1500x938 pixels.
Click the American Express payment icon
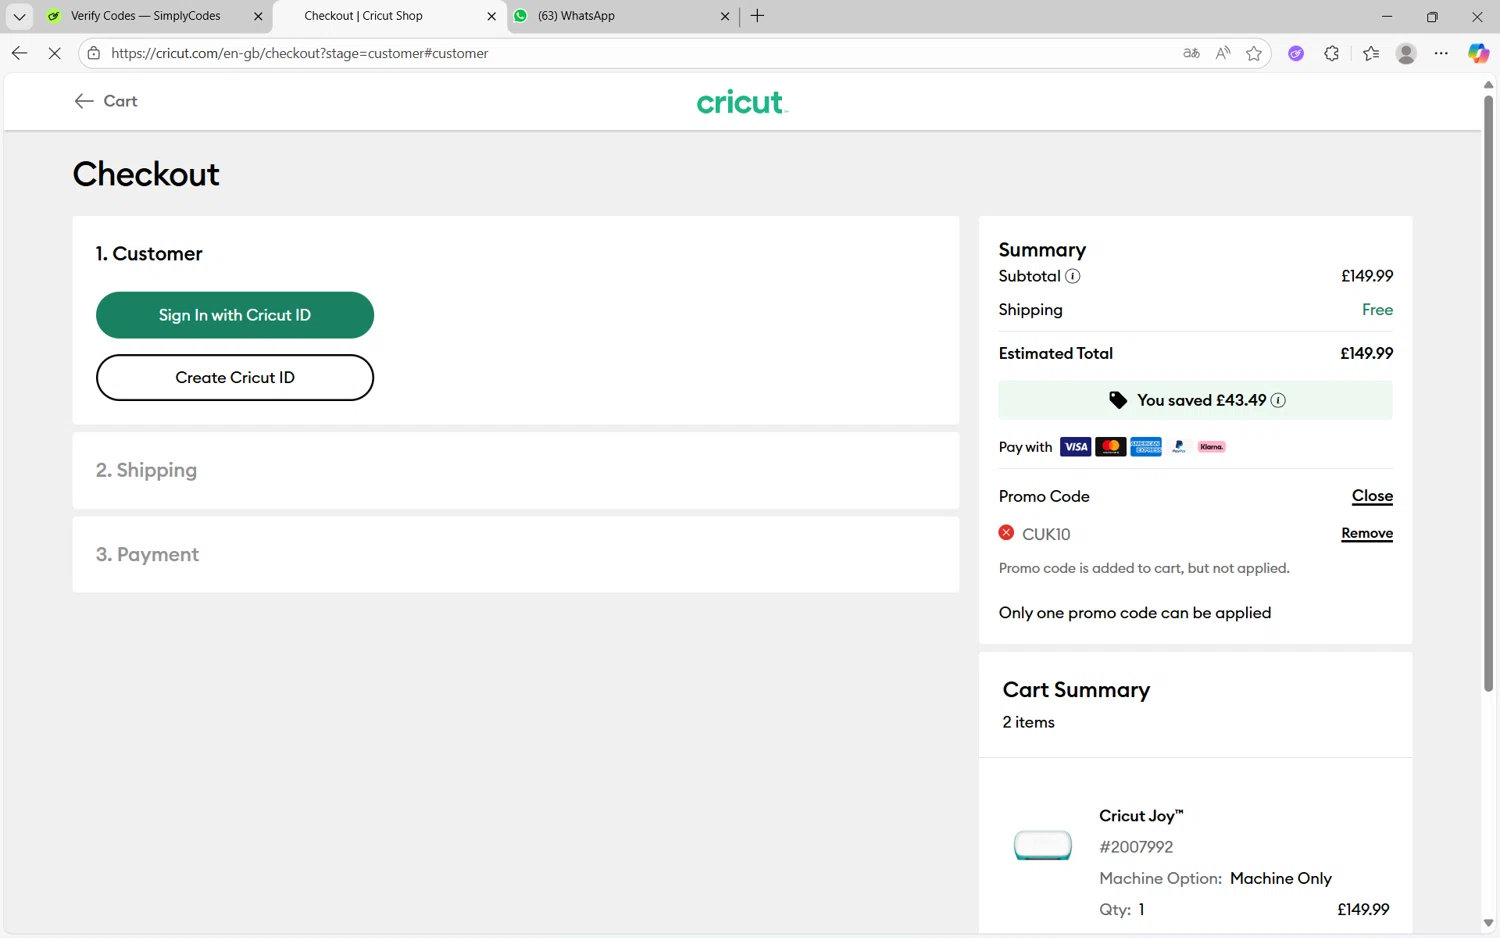1146,447
